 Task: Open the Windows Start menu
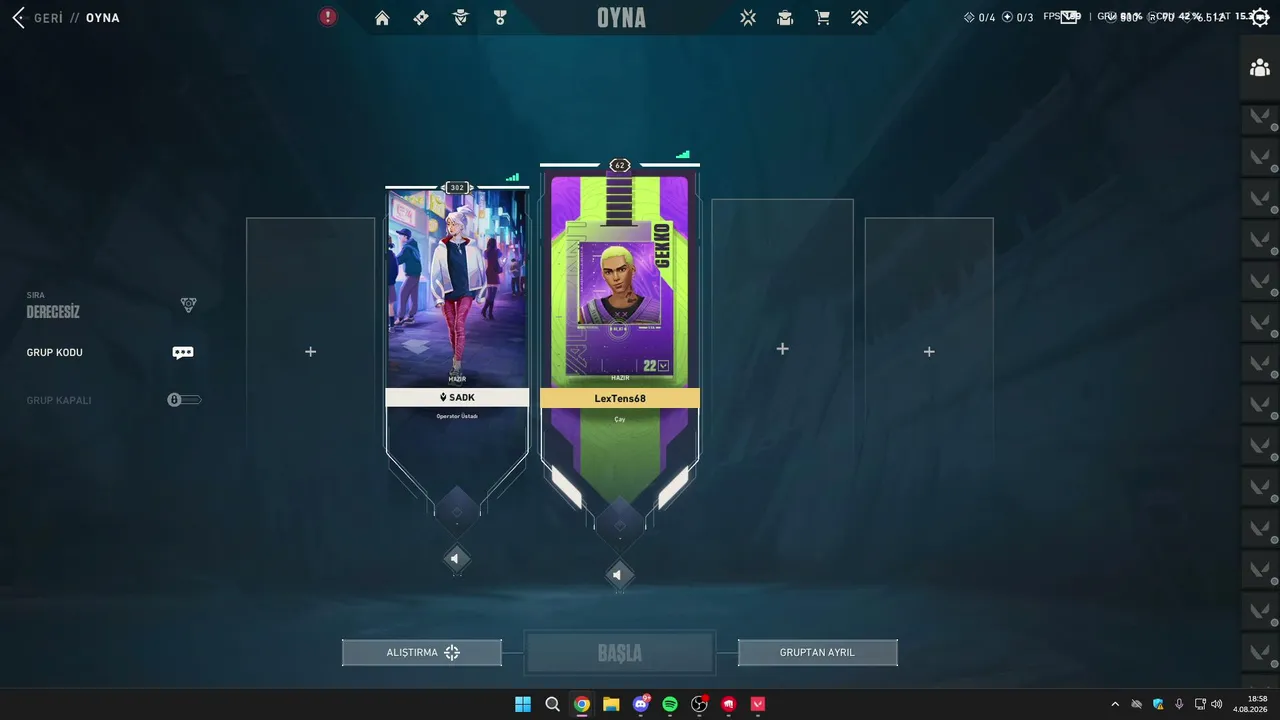(523, 704)
